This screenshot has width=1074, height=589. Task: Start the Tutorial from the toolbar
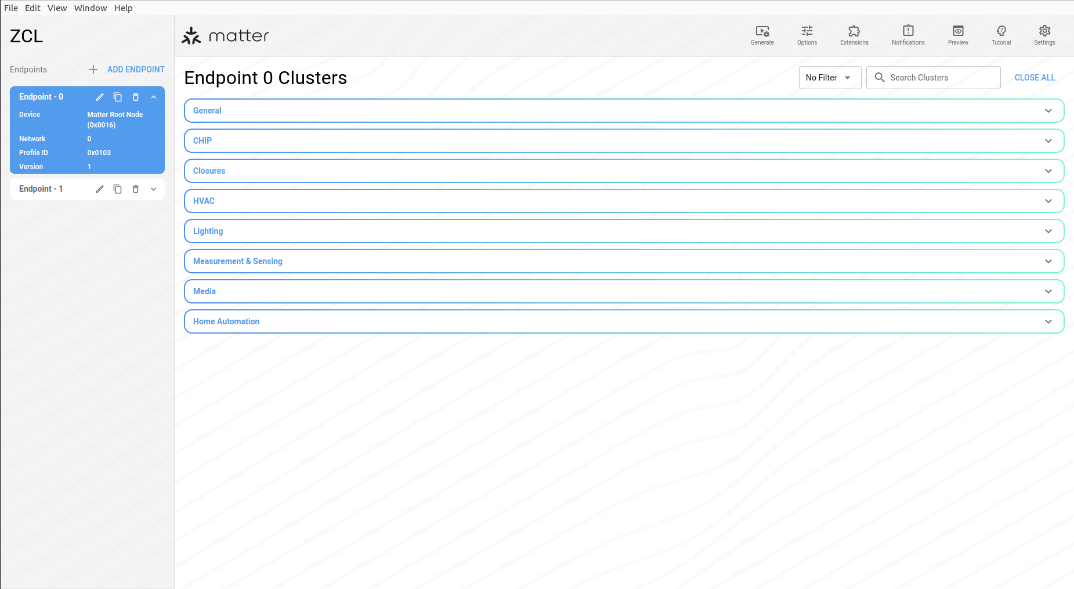coord(1001,32)
